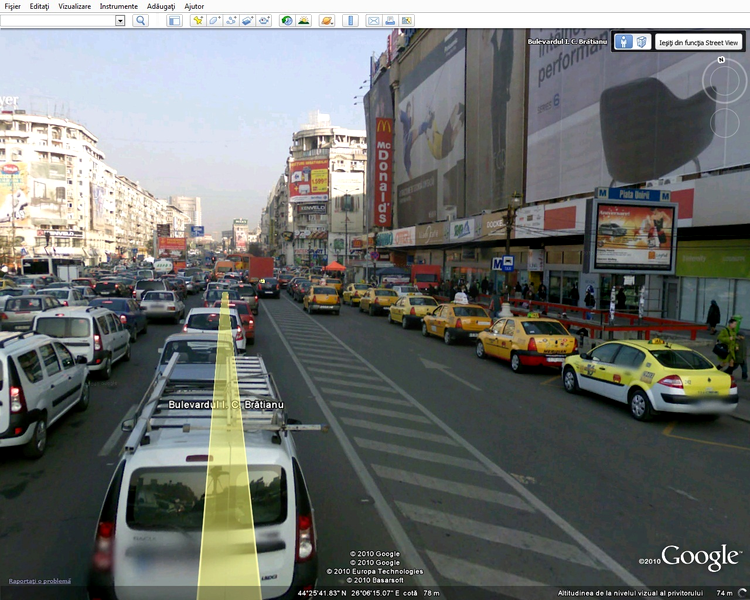Open the Fișier menu
This screenshot has height=600, width=750.
[x=12, y=6]
